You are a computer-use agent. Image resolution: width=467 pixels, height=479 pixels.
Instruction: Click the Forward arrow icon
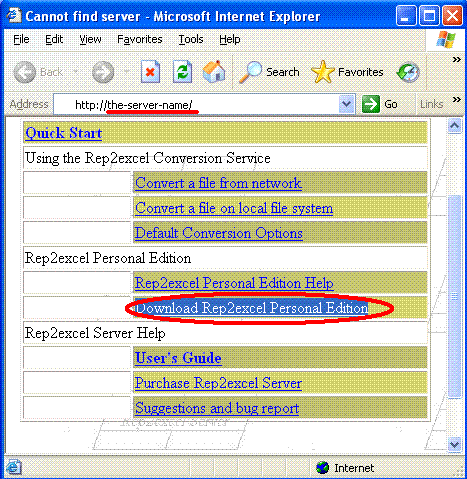[103, 72]
